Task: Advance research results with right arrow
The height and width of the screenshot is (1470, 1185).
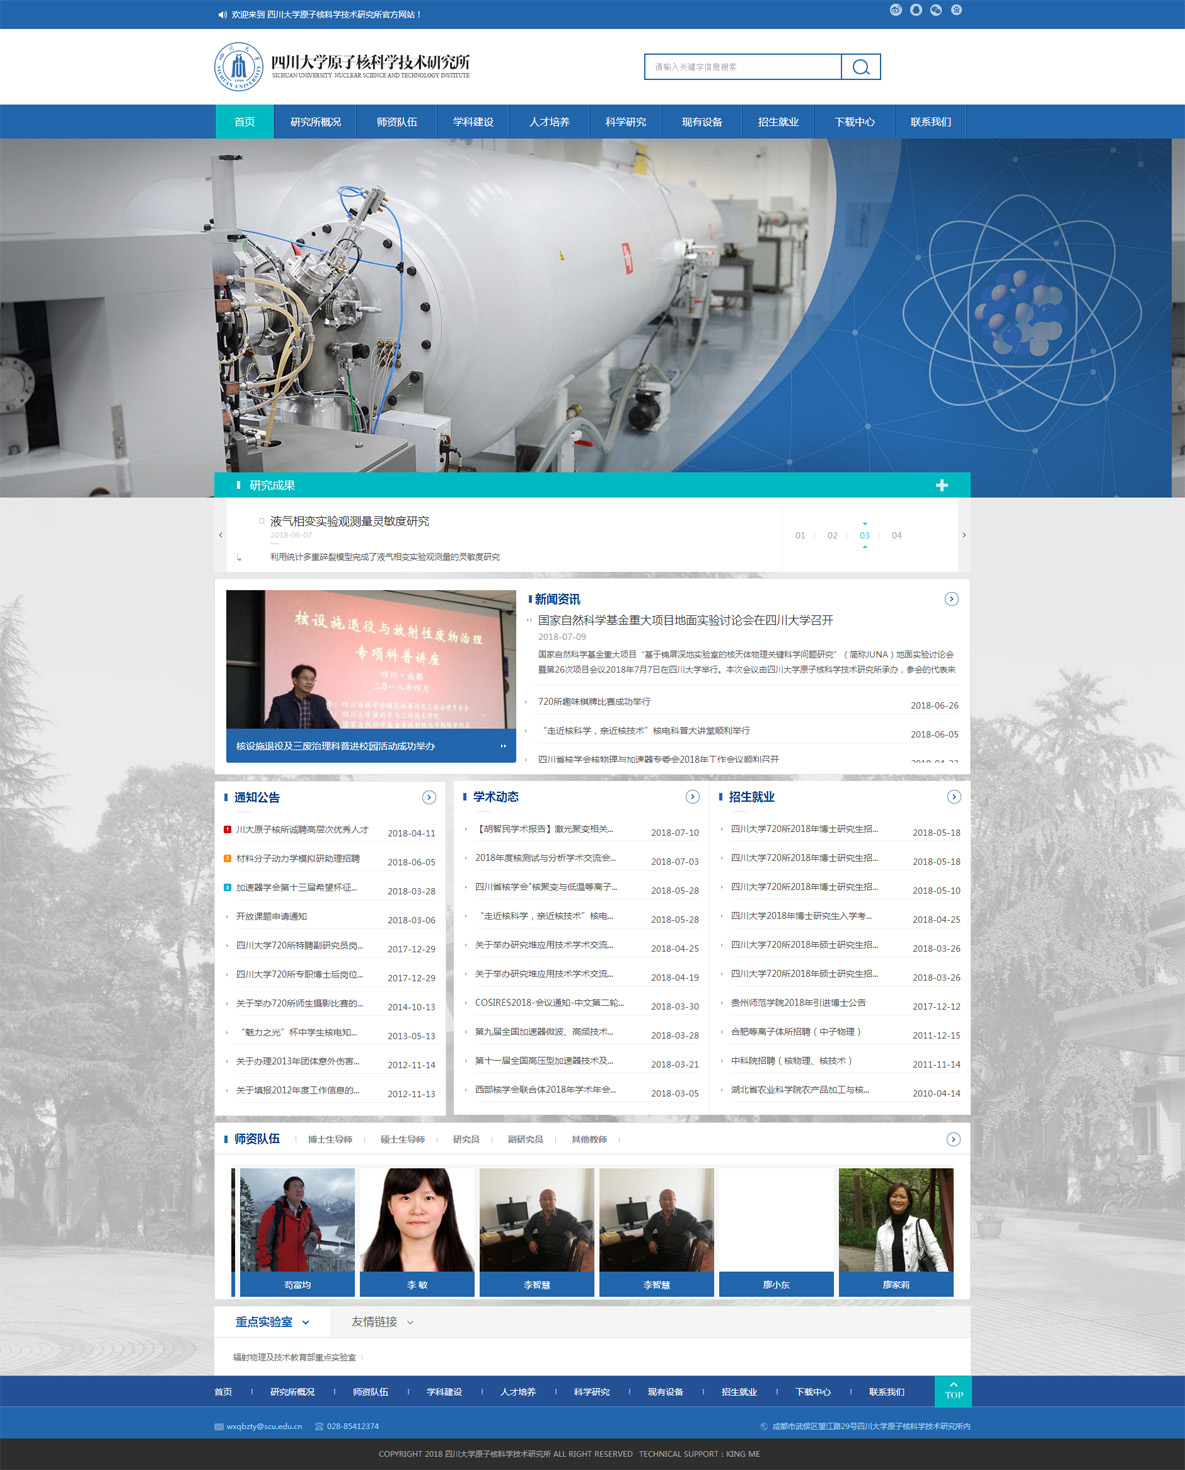Action: tap(964, 535)
